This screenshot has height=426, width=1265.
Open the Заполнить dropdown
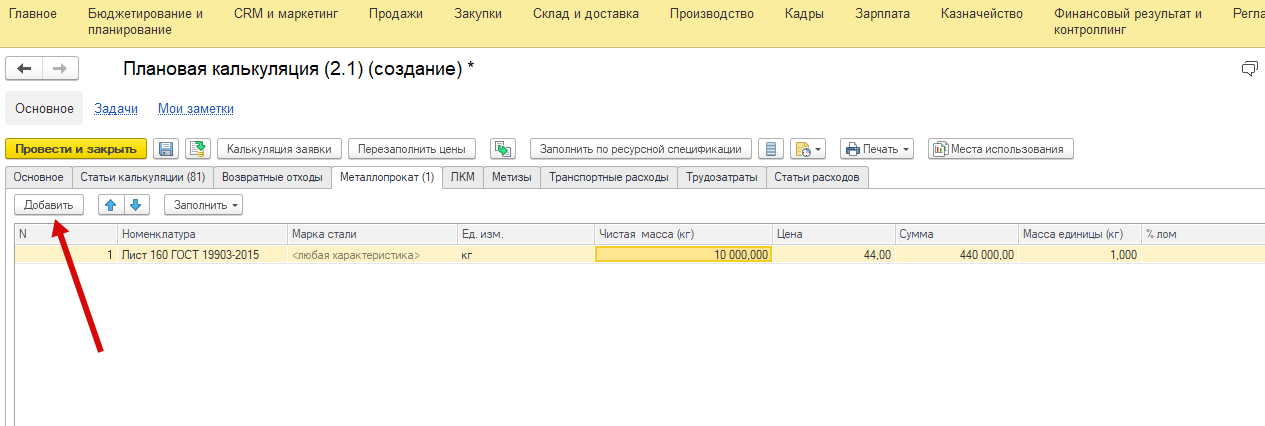point(204,205)
